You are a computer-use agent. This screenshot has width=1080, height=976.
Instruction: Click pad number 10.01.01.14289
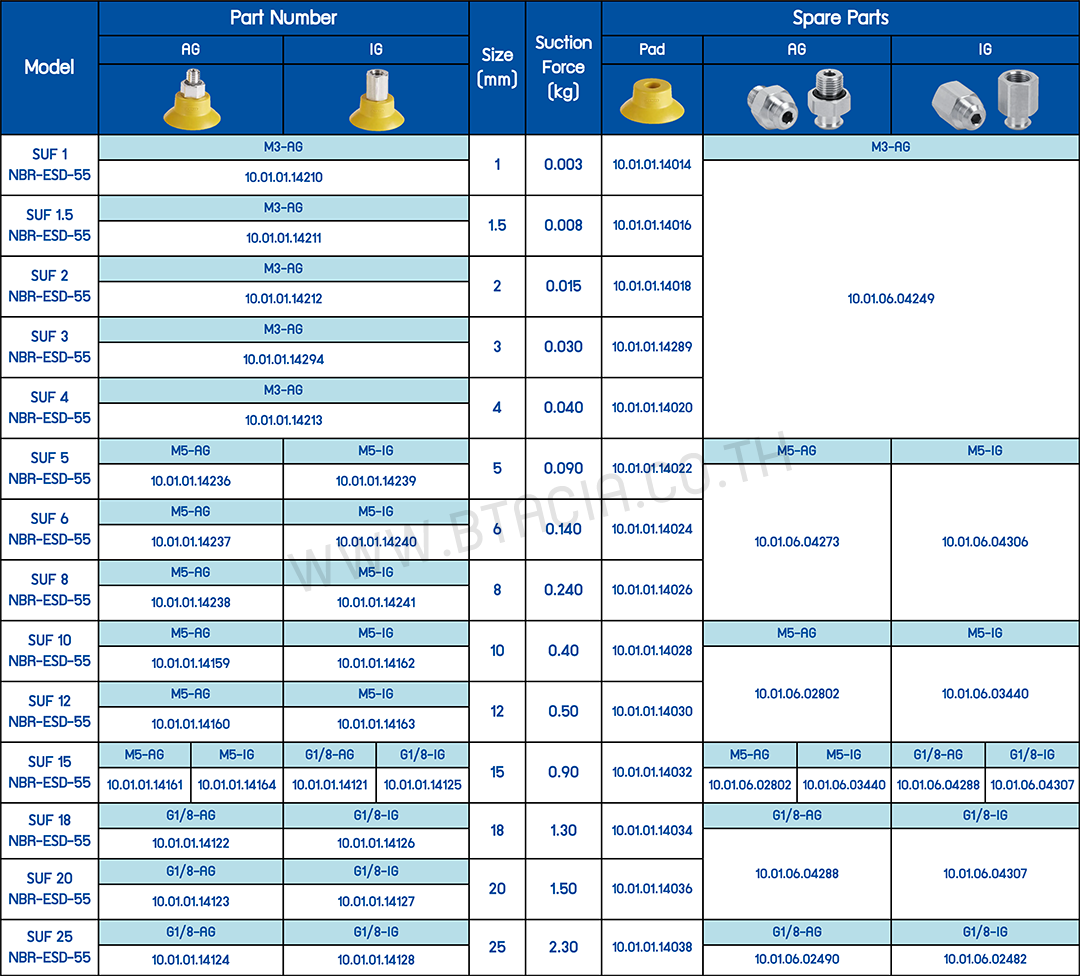(x=652, y=346)
